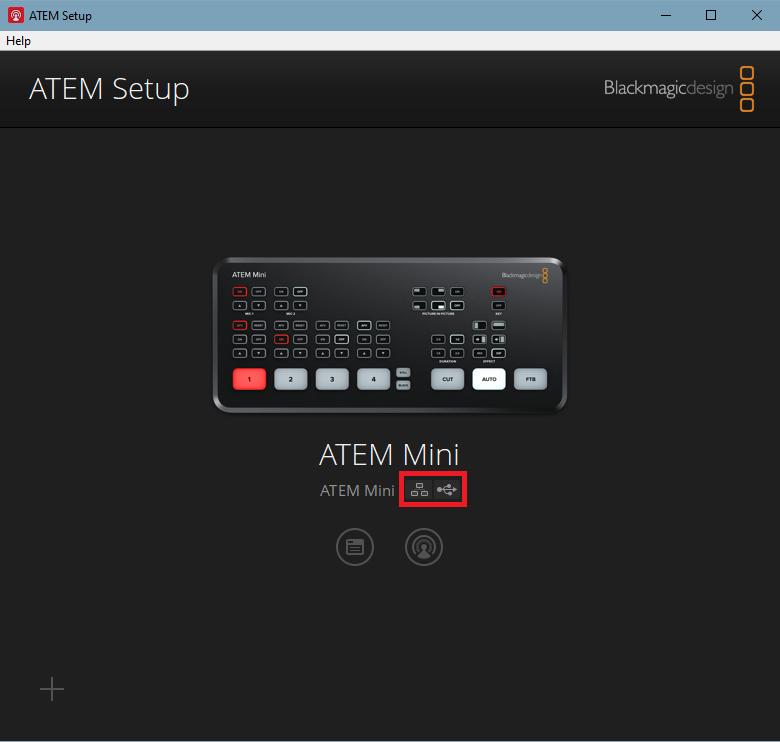Select input 3 on the ATEM Mini panel
Screen dimensions: 780x742
pyautogui.click(x=332, y=379)
